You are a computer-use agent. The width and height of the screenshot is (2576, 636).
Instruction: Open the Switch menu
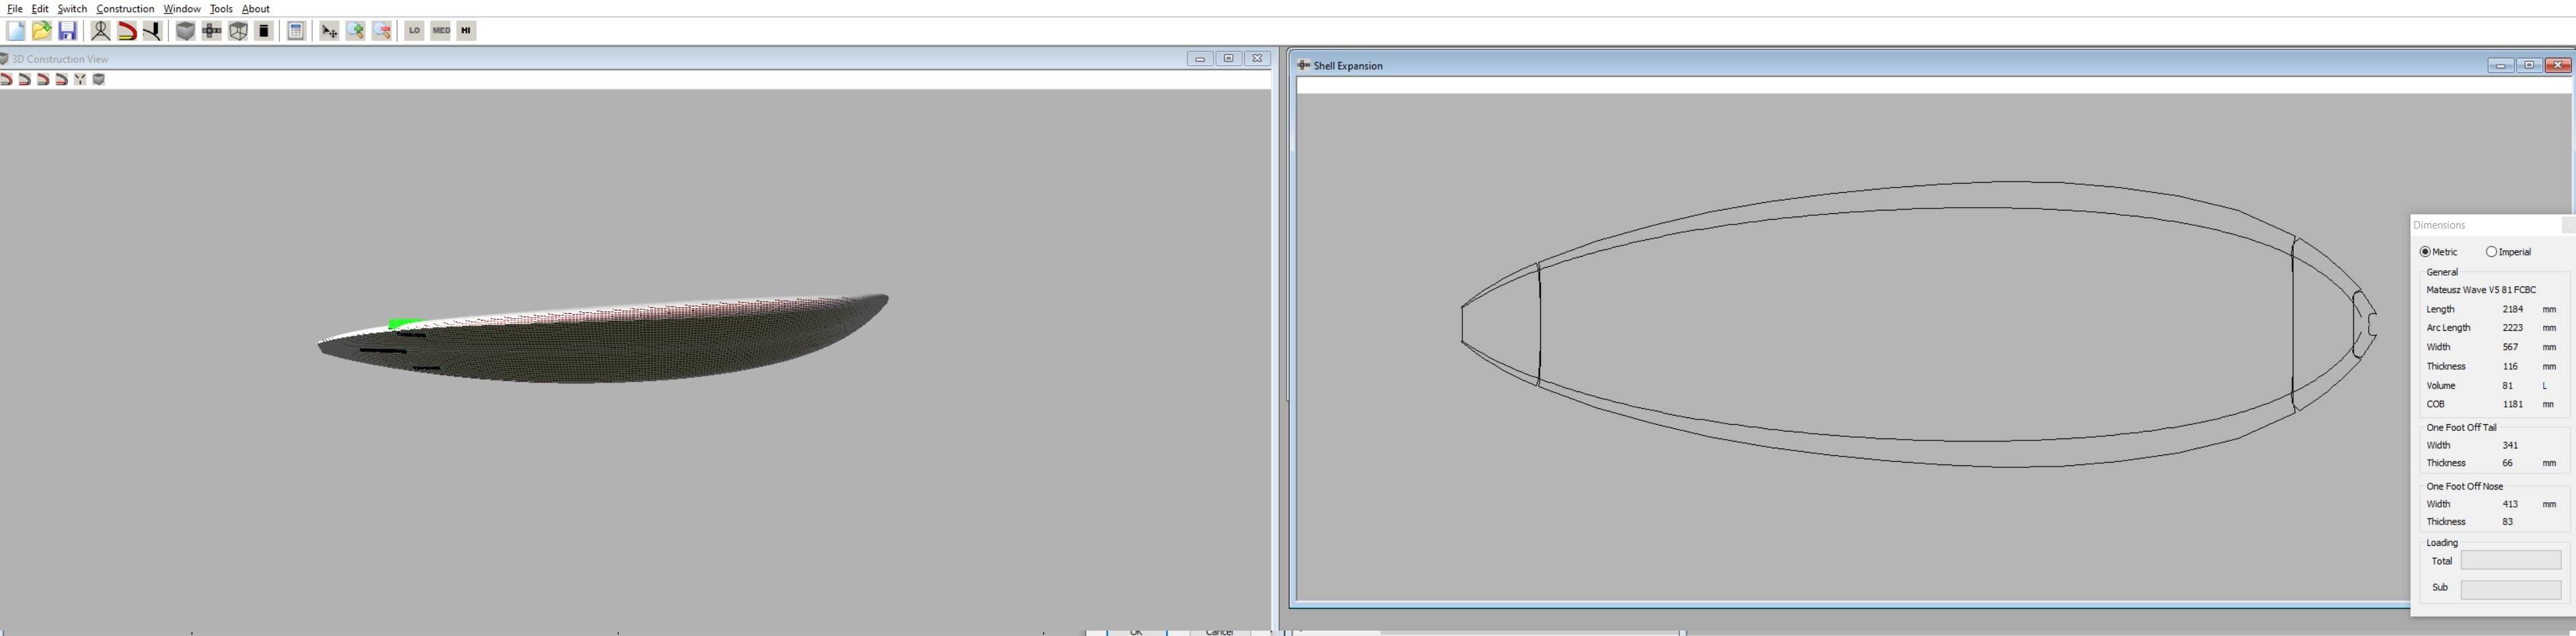(x=72, y=9)
